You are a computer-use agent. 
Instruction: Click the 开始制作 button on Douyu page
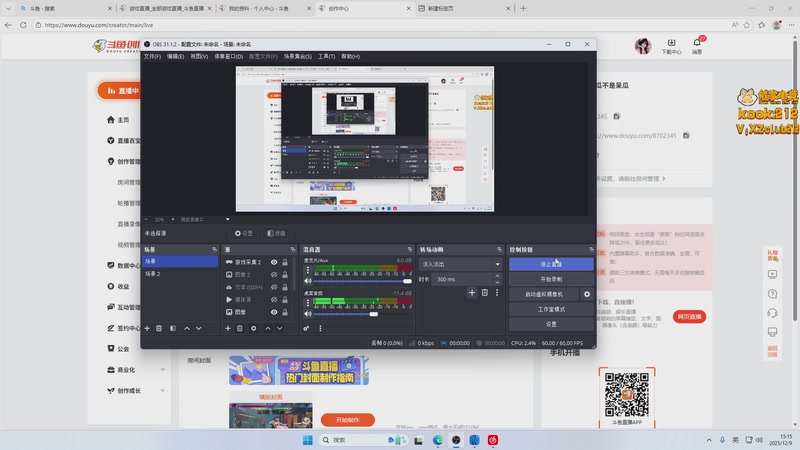pos(348,420)
